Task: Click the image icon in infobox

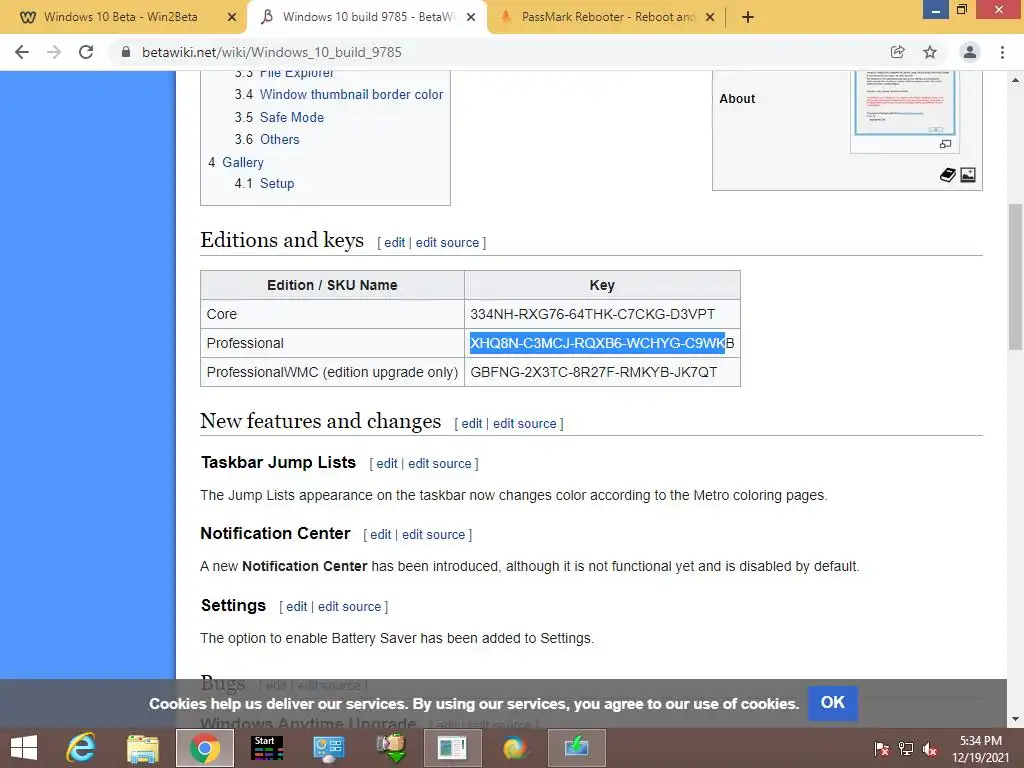Action: [968, 174]
